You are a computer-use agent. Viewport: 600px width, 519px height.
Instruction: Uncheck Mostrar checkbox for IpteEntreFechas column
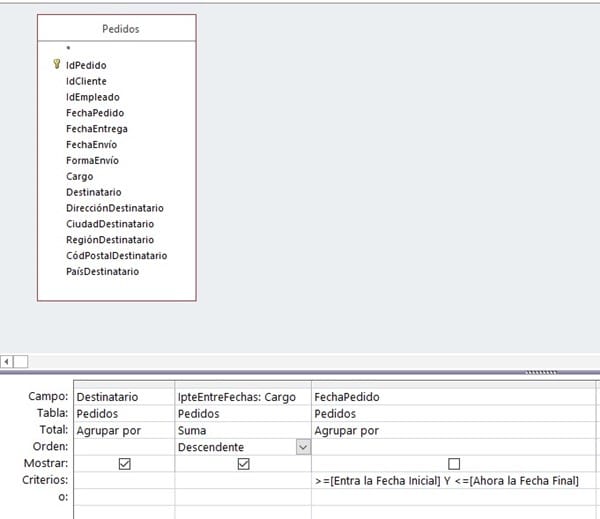point(242,464)
